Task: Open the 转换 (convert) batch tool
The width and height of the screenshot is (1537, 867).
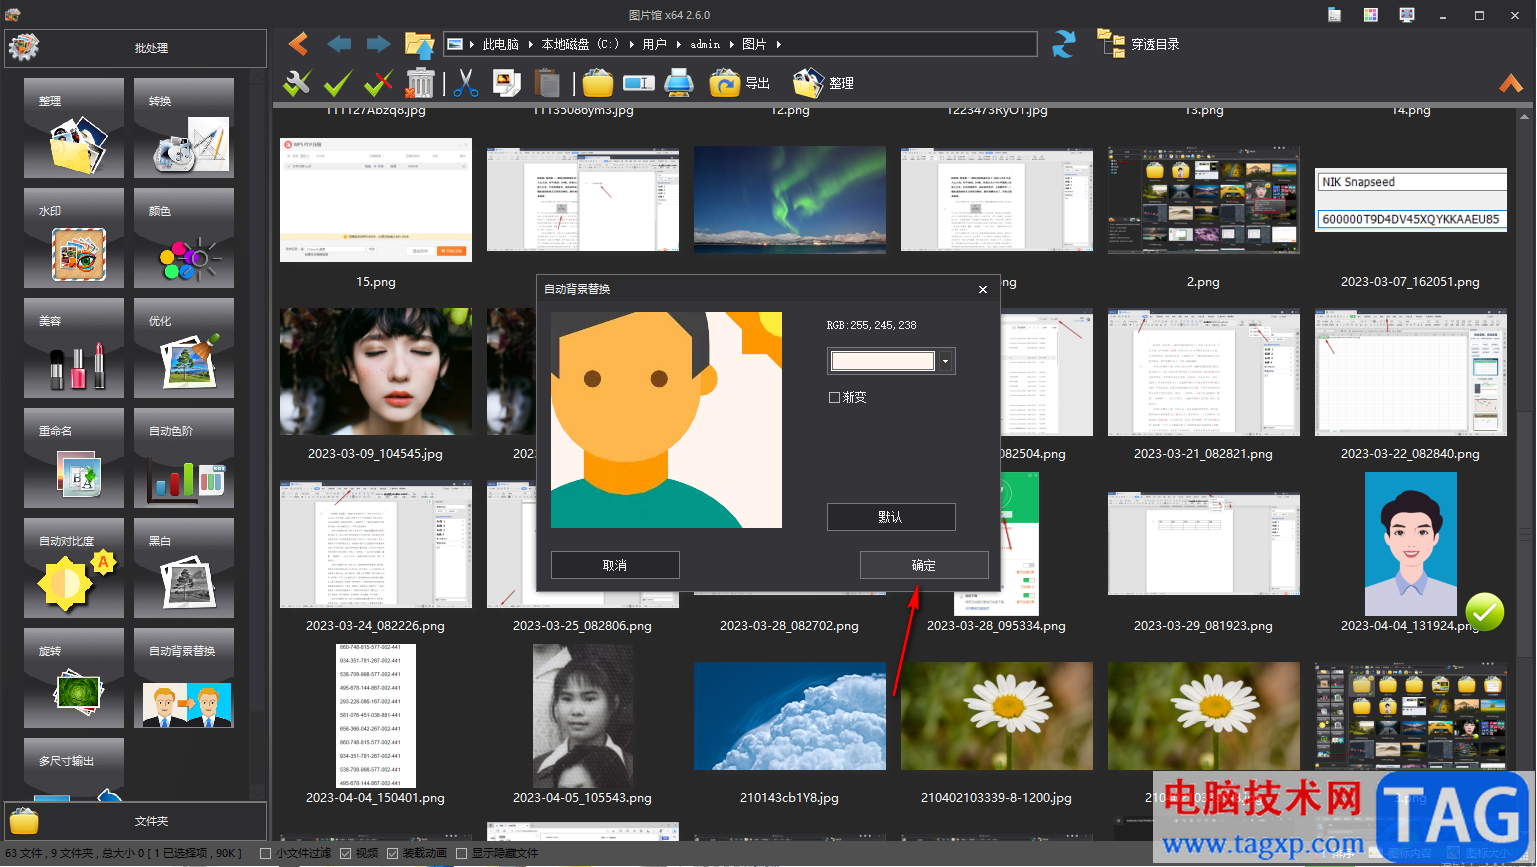Action: [184, 128]
